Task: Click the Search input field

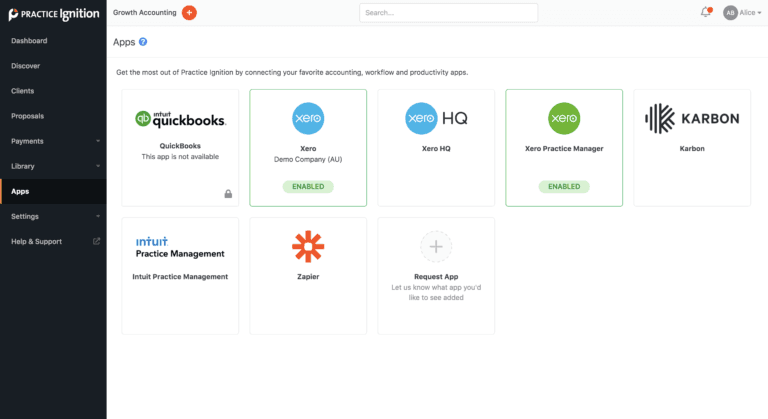Action: point(448,13)
